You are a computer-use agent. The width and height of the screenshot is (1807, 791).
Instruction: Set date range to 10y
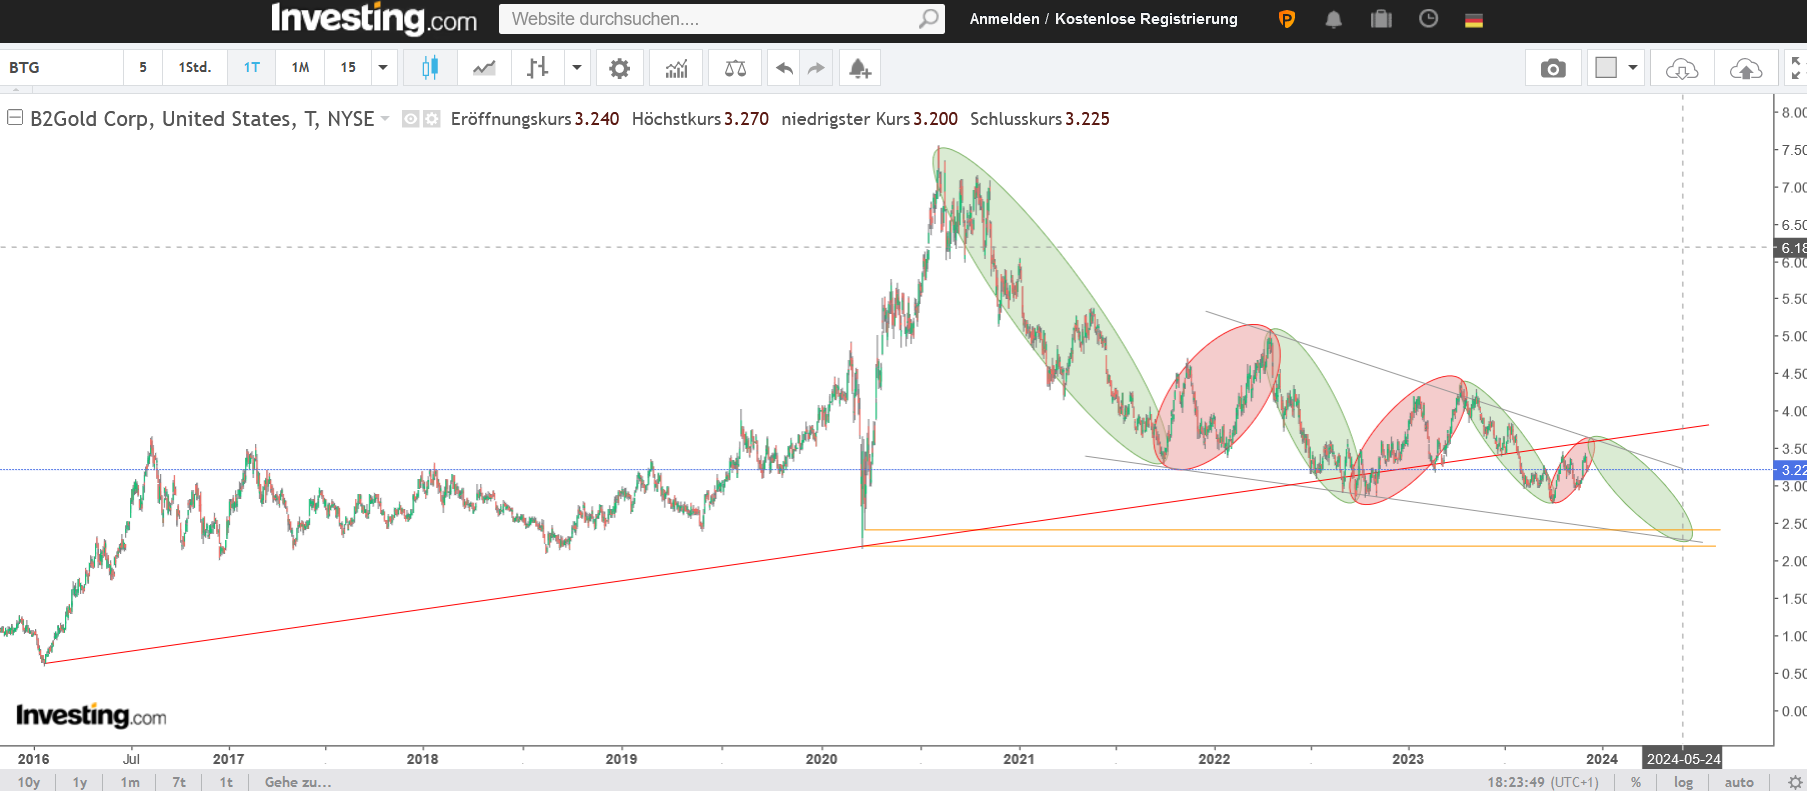pos(29,782)
